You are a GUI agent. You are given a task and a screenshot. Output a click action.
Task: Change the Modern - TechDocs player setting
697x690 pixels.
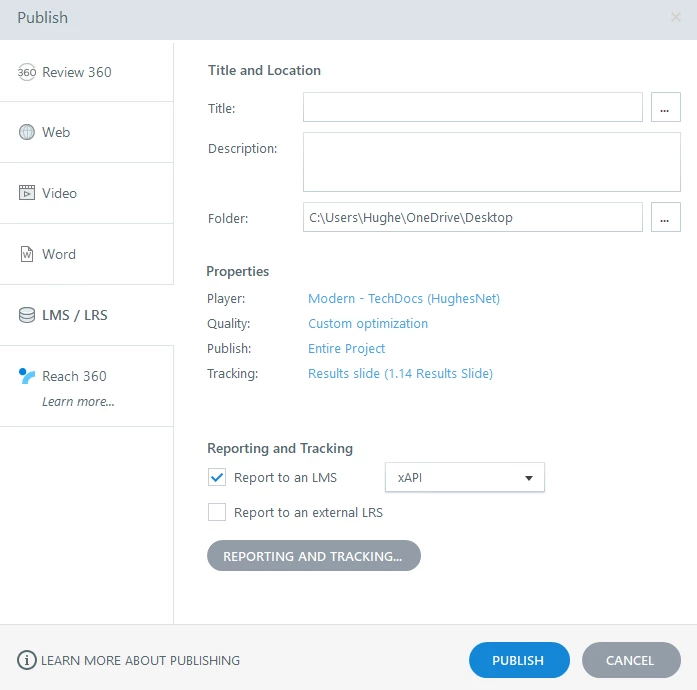(x=403, y=298)
